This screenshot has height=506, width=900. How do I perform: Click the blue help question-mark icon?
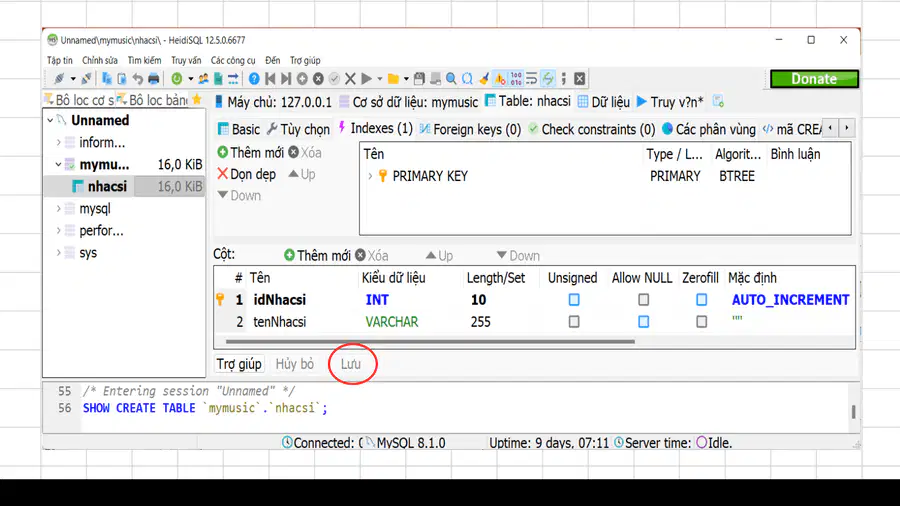(254, 79)
